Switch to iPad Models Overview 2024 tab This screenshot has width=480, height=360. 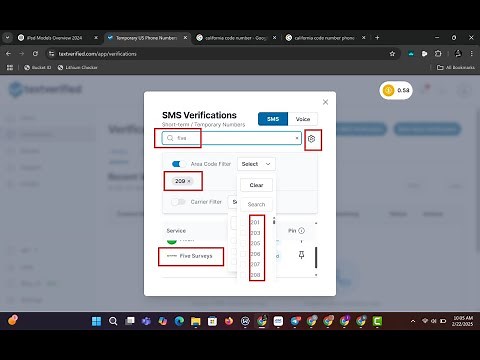point(55,38)
